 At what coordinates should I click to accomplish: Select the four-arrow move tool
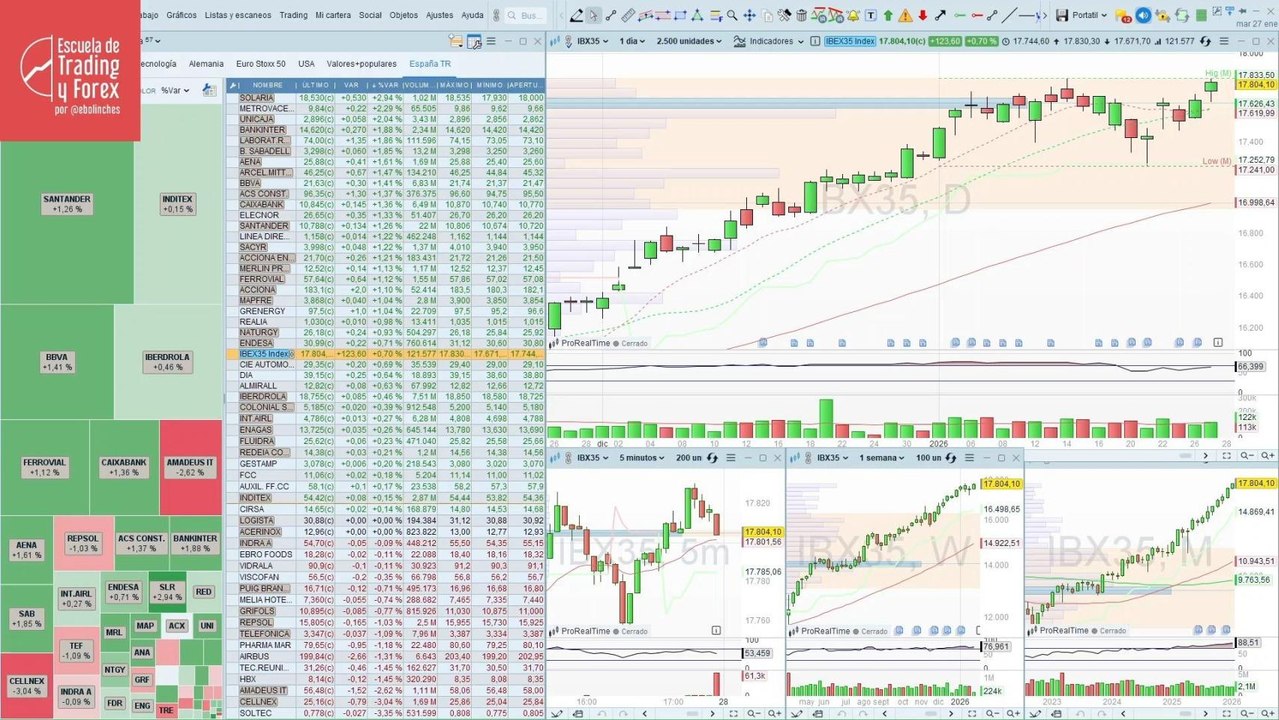pos(749,16)
